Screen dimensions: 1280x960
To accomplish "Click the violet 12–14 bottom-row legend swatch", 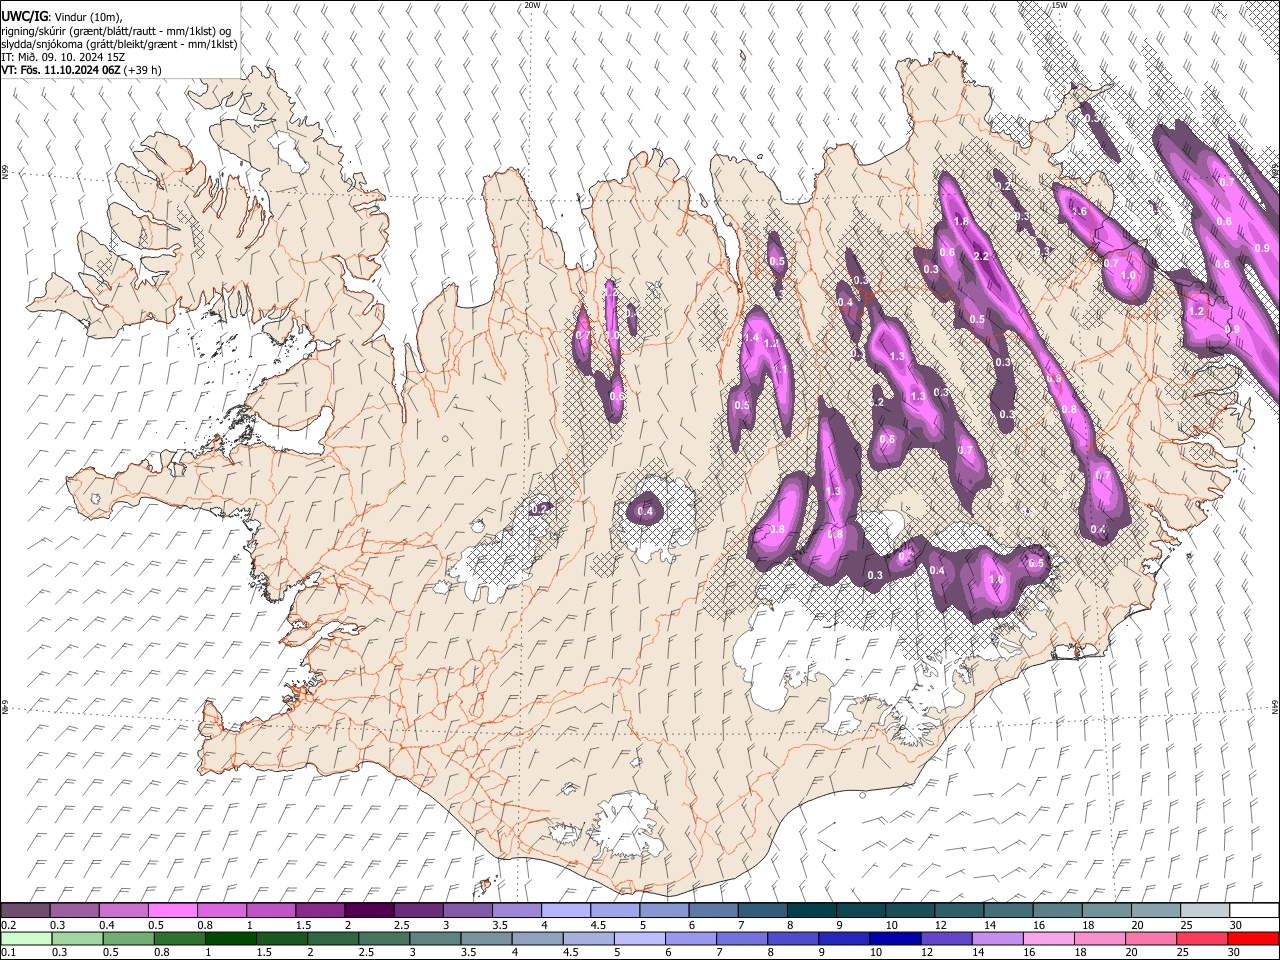I will (946, 938).
